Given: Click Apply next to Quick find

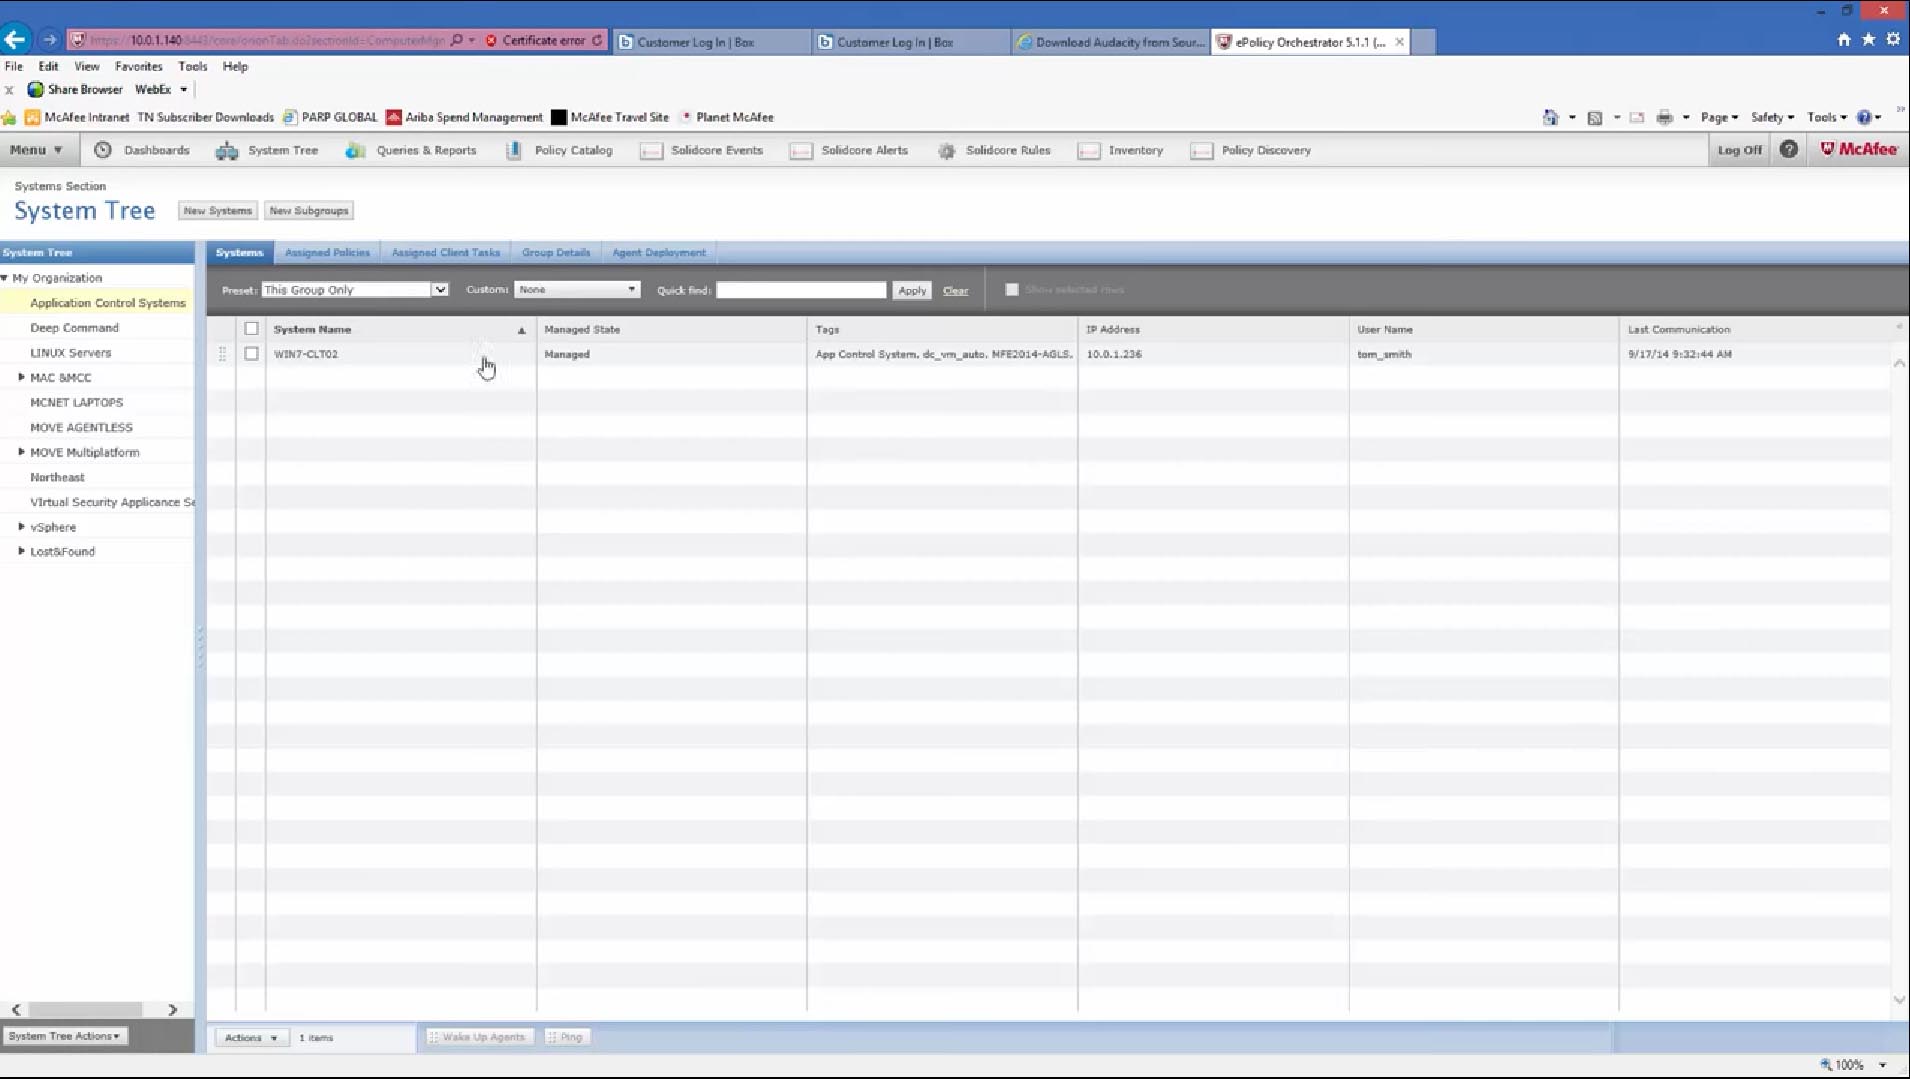Looking at the screenshot, I should [x=912, y=290].
